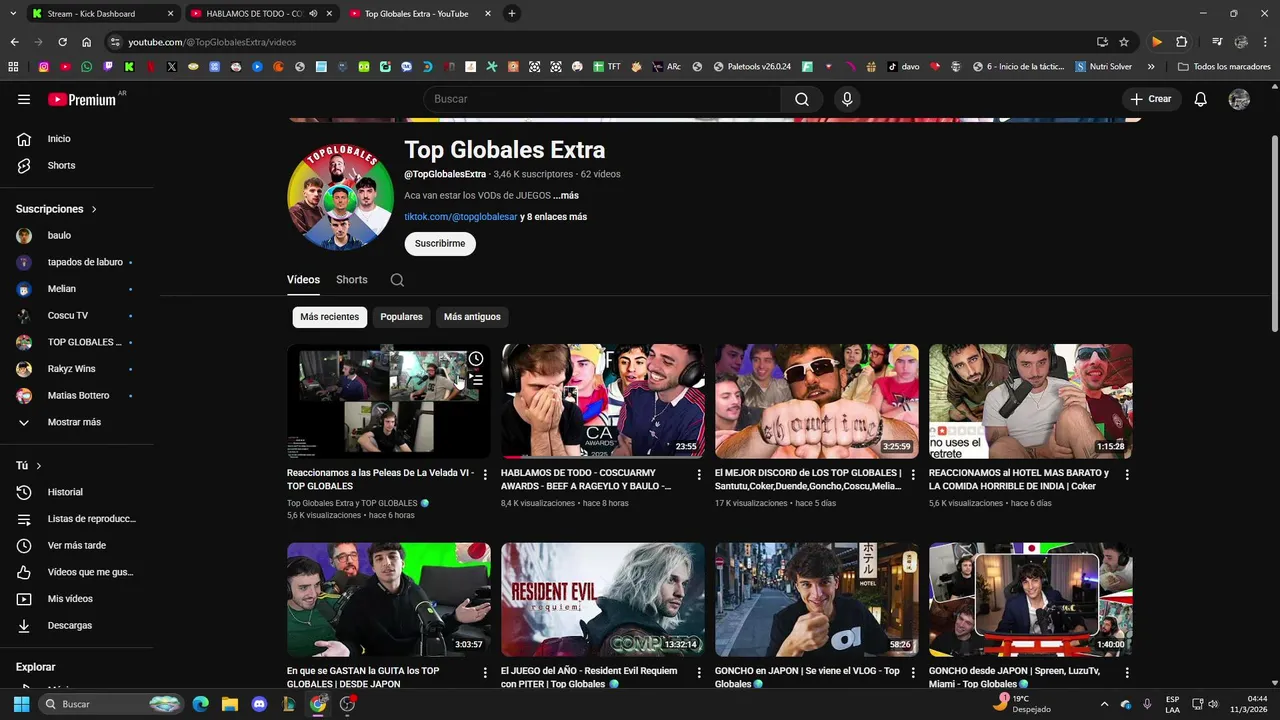Screen dimensions: 1280x720
Task: Open the browser Extensions puzzle icon
Action: (x=1181, y=42)
